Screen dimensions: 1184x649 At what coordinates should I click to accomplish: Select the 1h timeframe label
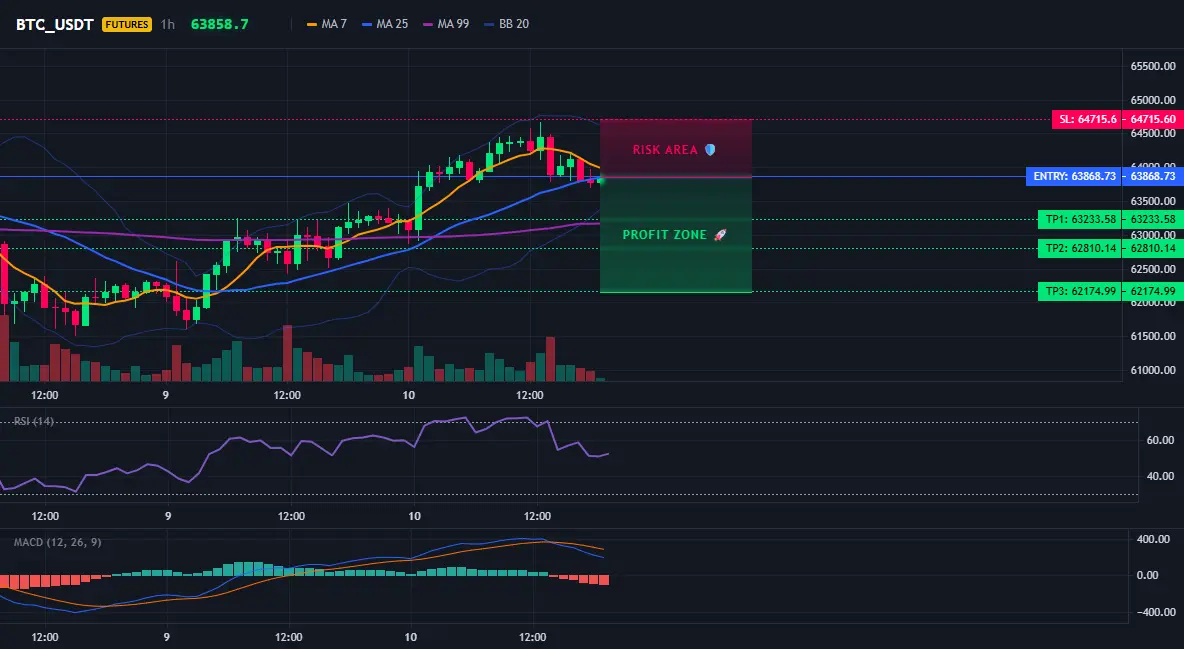(168, 24)
